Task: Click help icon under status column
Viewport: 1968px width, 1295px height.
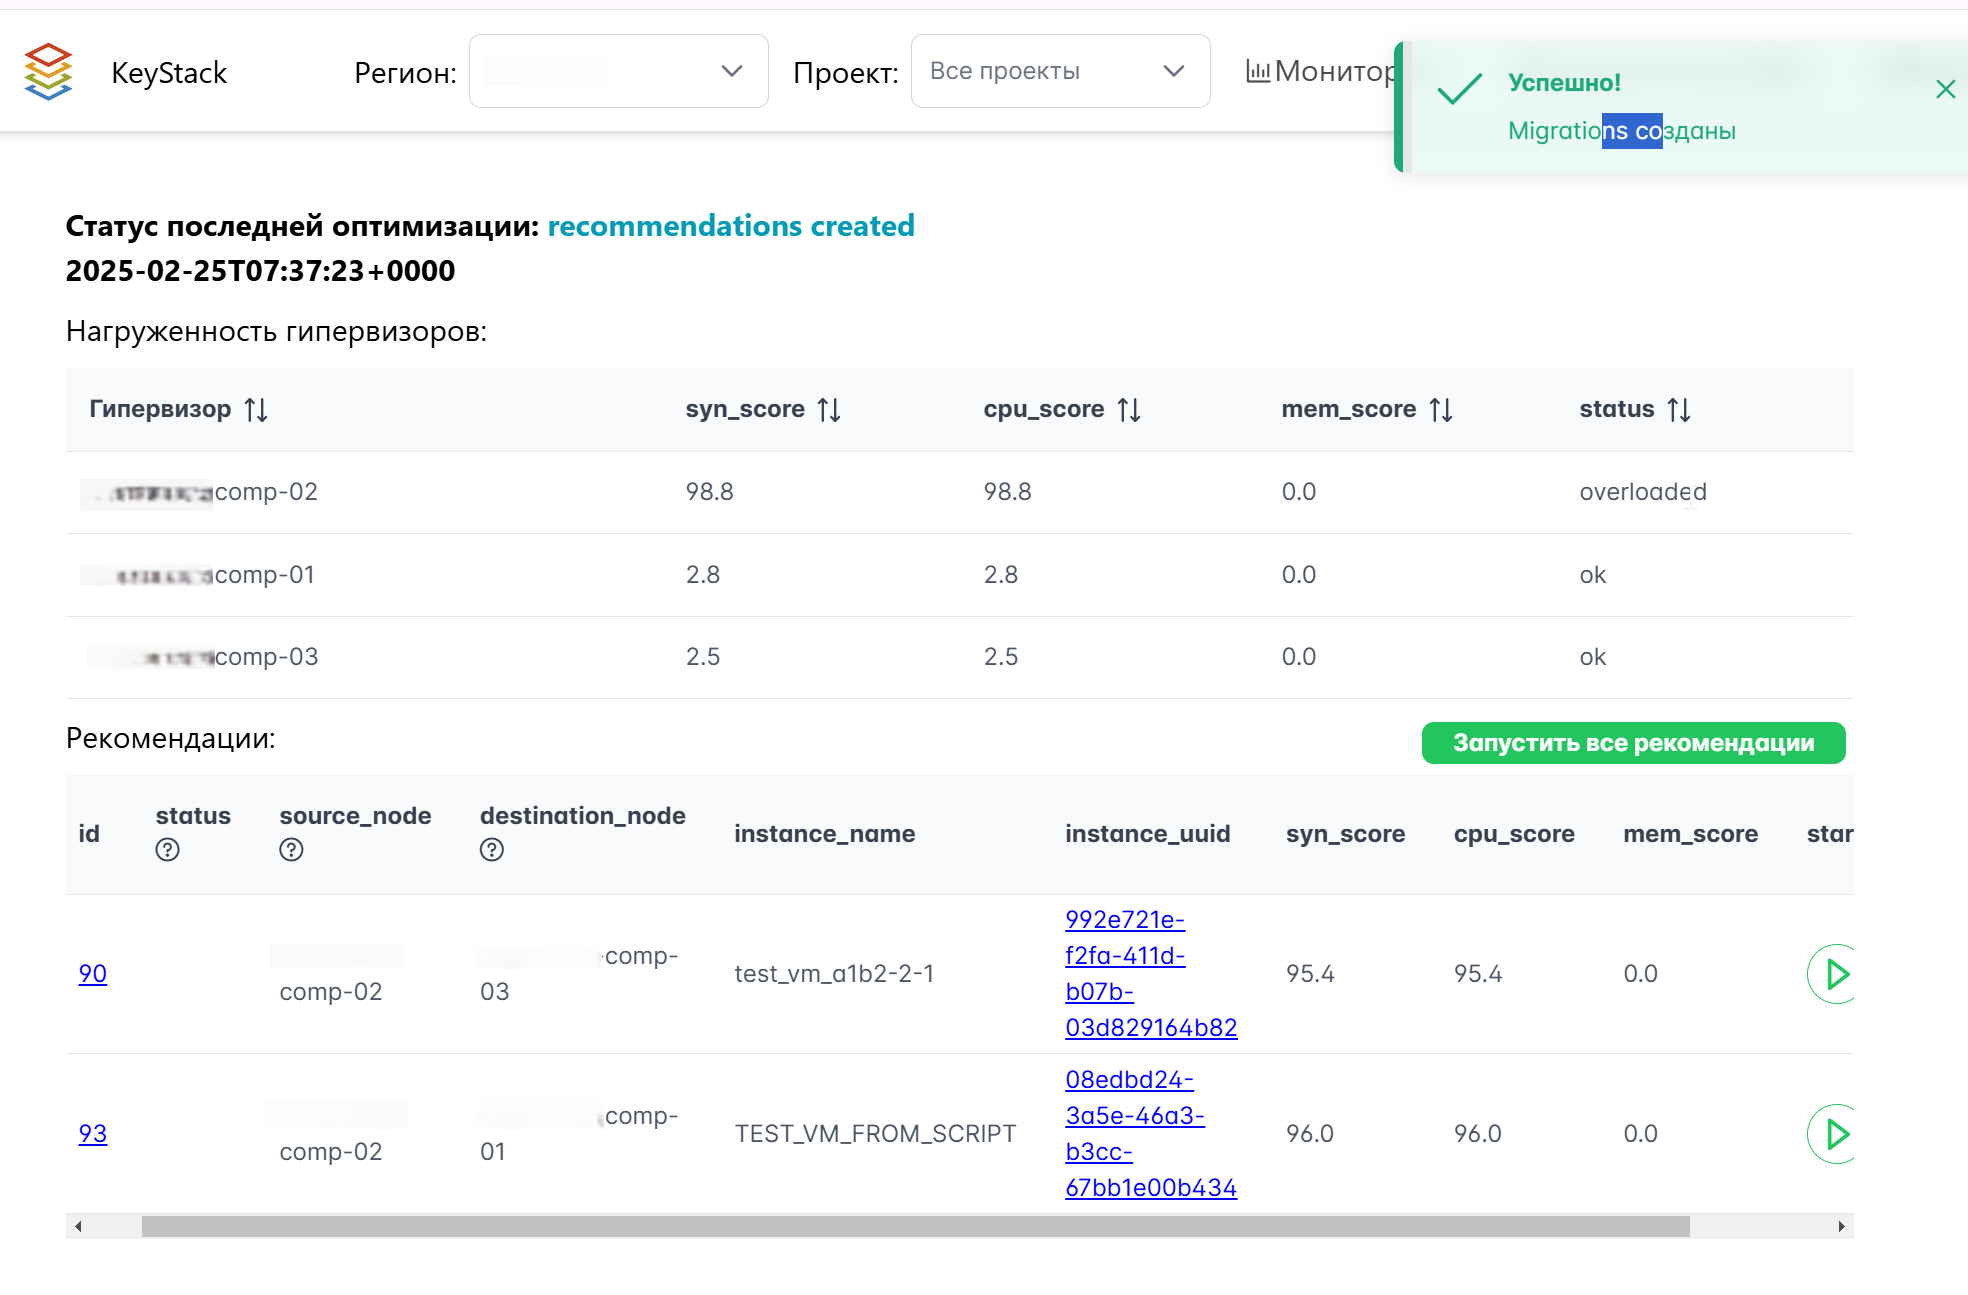Action: 167,850
